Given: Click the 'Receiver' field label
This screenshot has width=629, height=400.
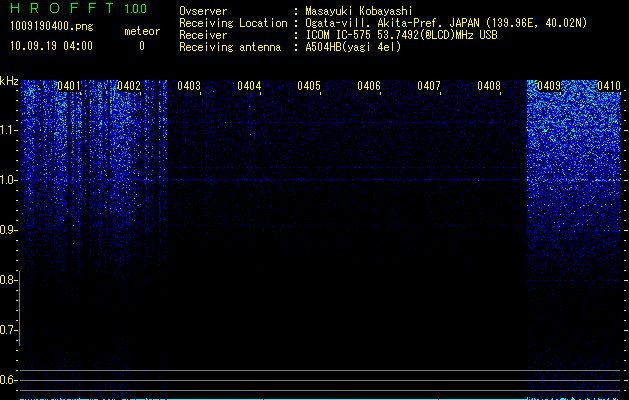Looking at the screenshot, I should click(203, 35).
